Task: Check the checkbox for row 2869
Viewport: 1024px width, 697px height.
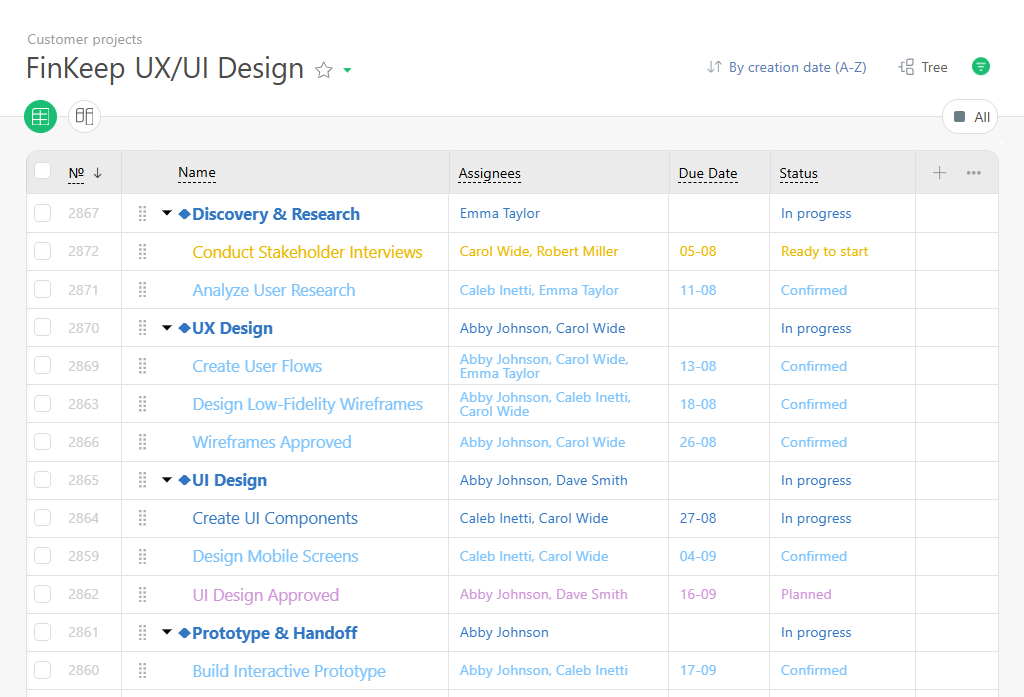Action: pyautogui.click(x=42, y=365)
